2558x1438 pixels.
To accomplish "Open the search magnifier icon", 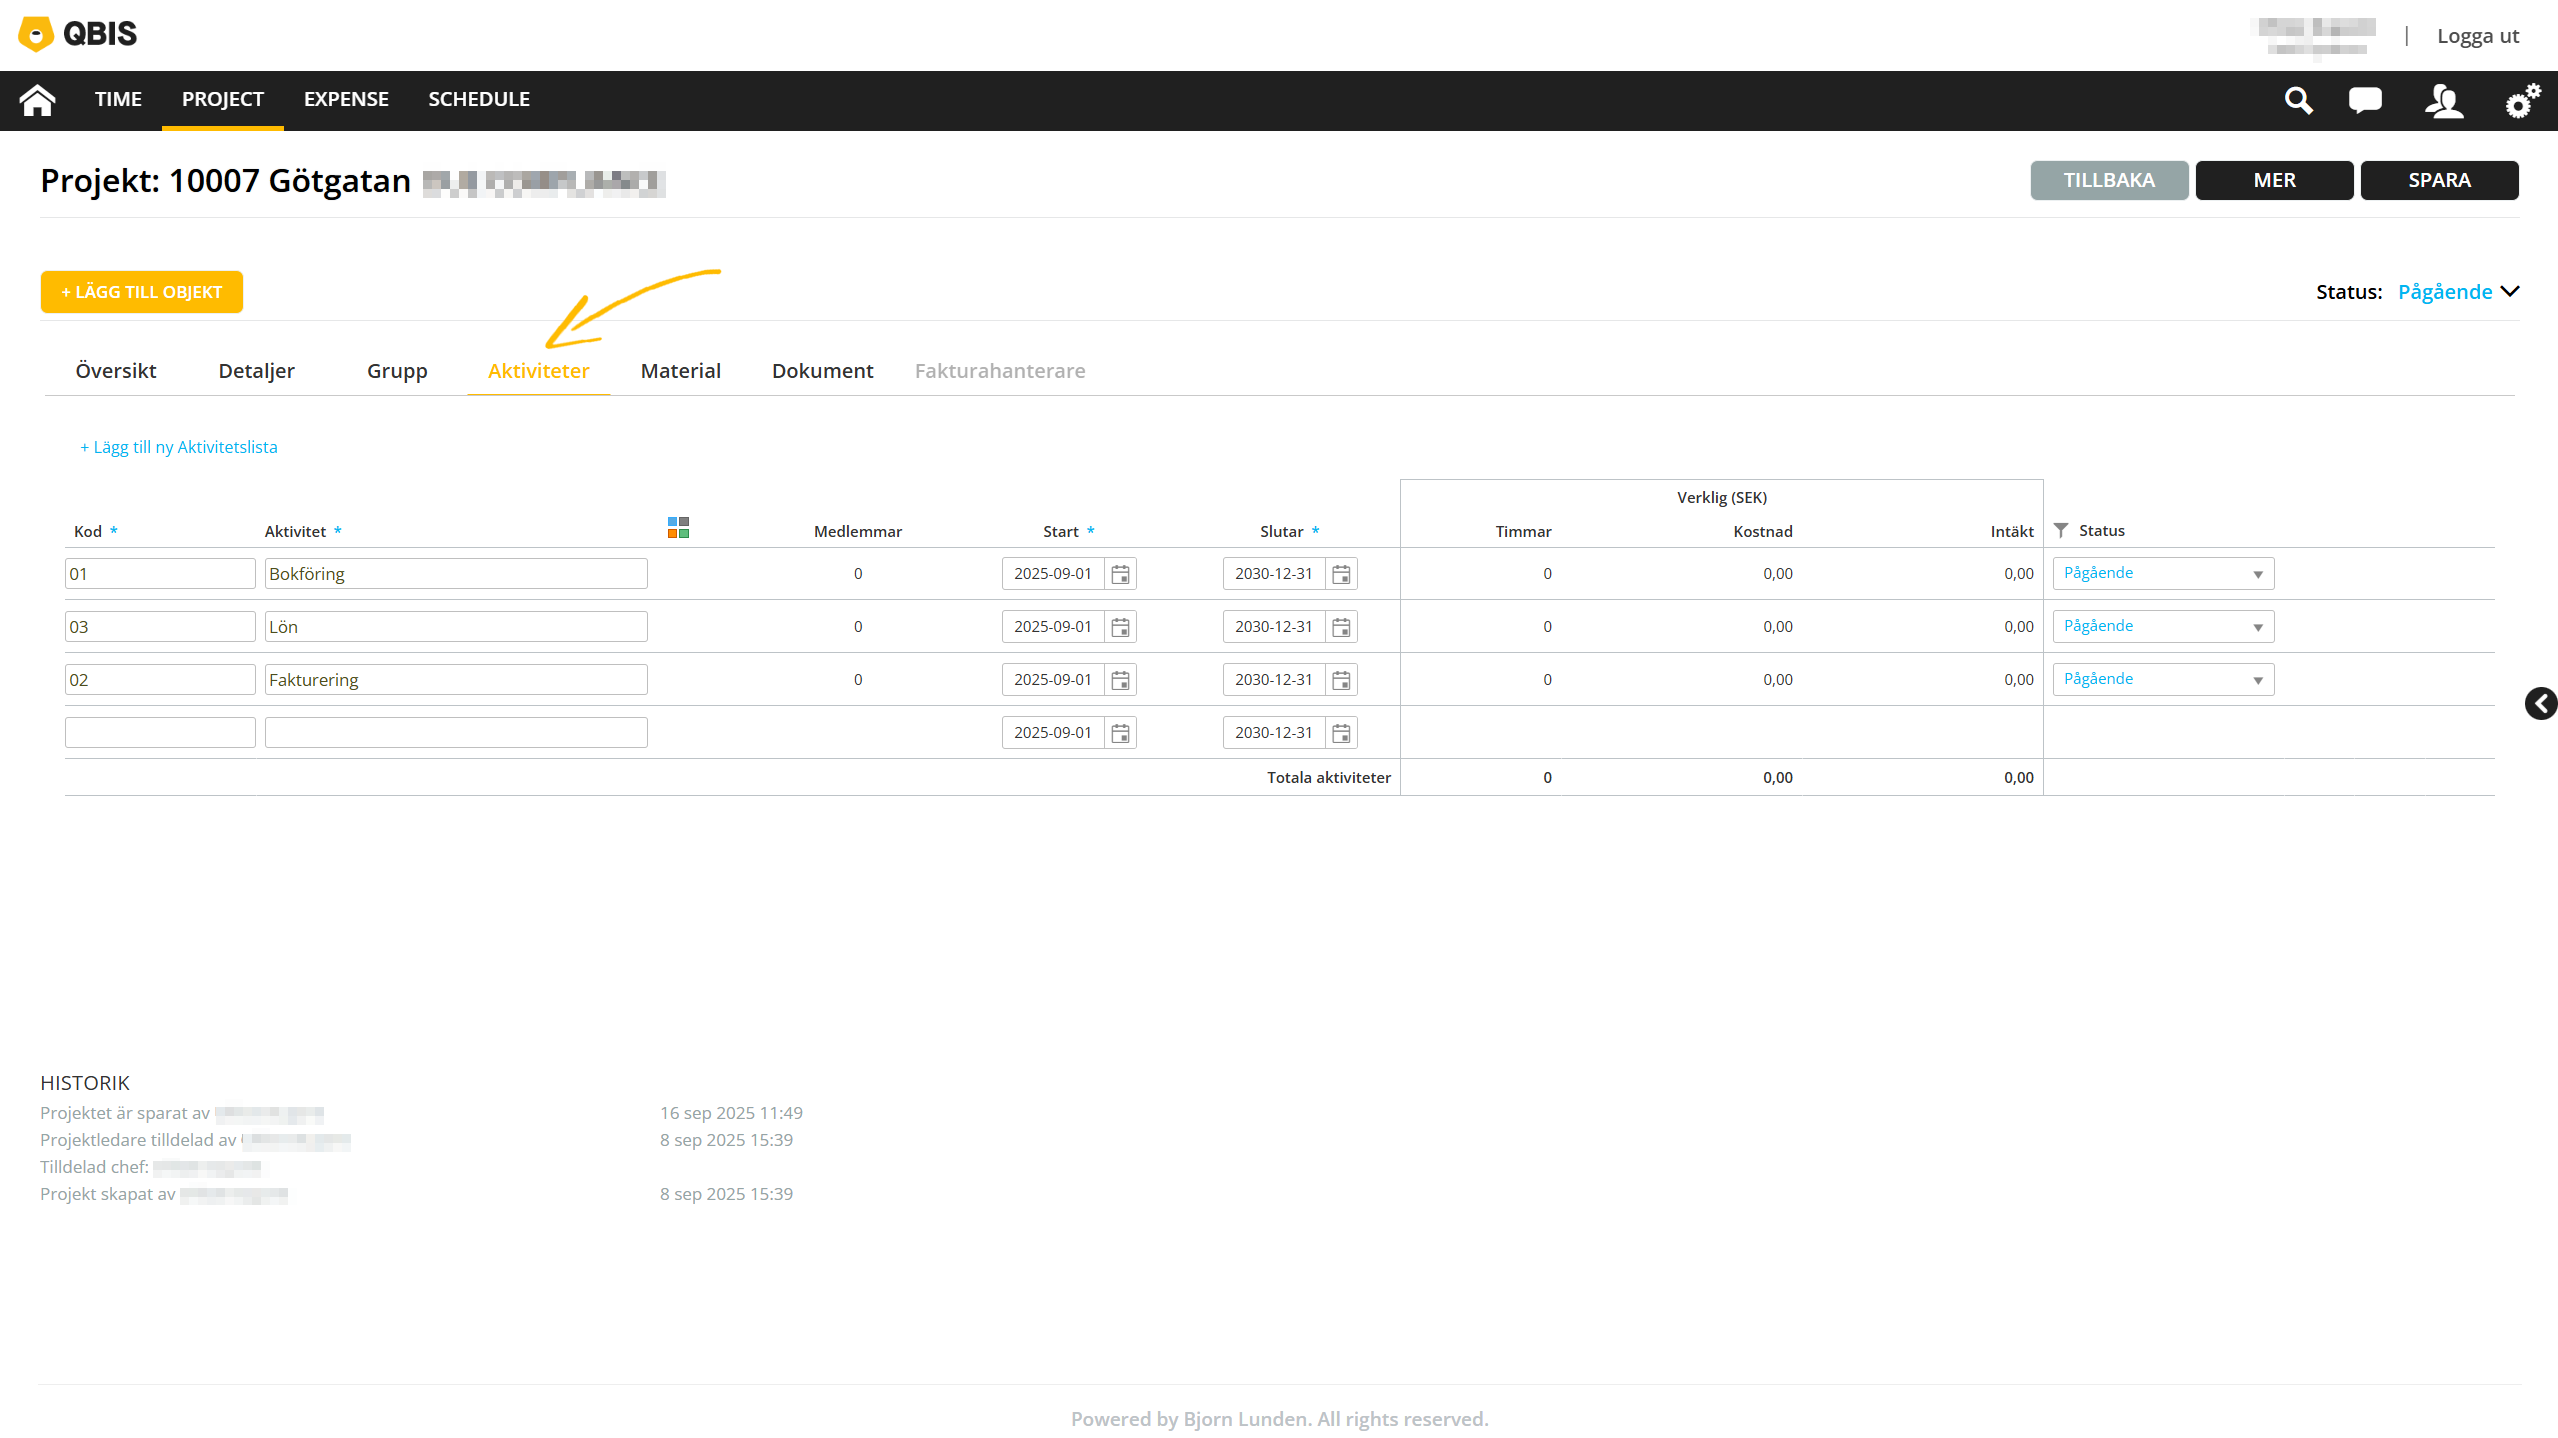I will [2298, 100].
